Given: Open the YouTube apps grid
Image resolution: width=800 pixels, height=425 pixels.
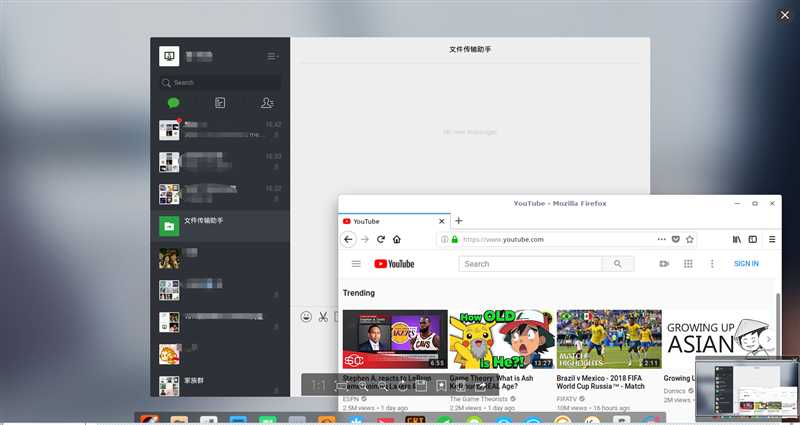Looking at the screenshot, I should click(688, 264).
